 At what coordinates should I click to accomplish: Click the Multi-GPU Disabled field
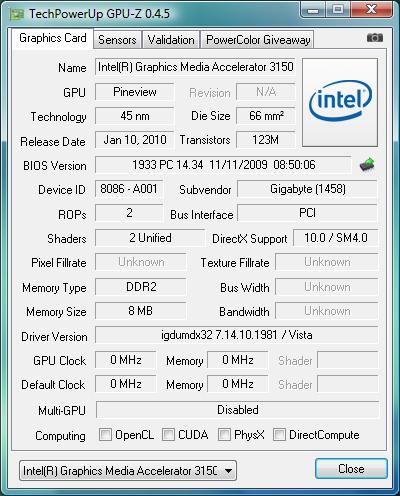tap(238, 410)
